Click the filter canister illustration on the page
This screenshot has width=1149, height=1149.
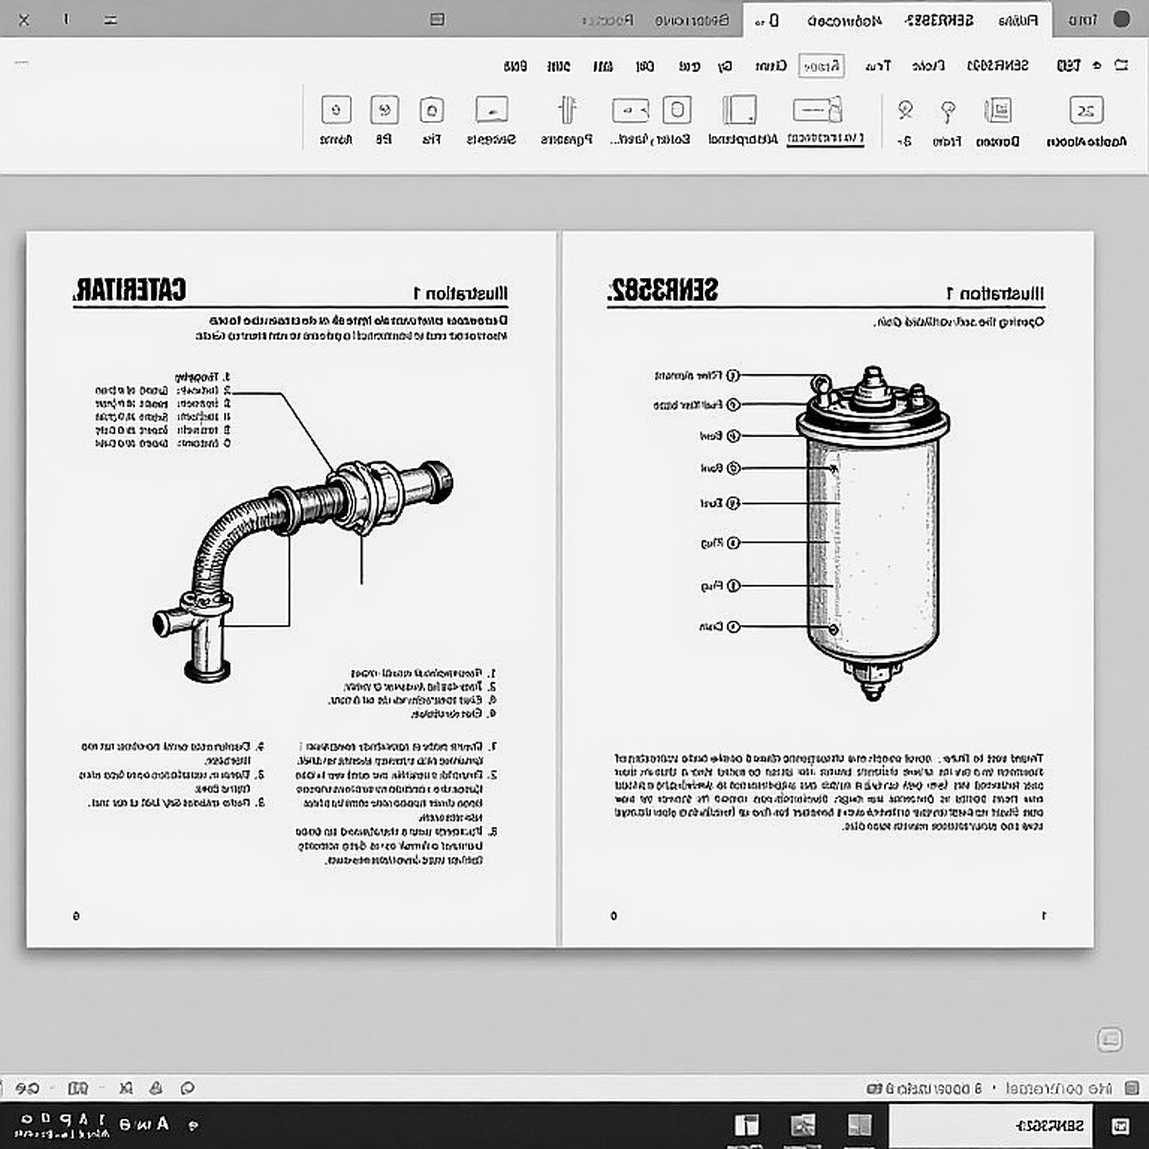pyautogui.click(x=872, y=533)
